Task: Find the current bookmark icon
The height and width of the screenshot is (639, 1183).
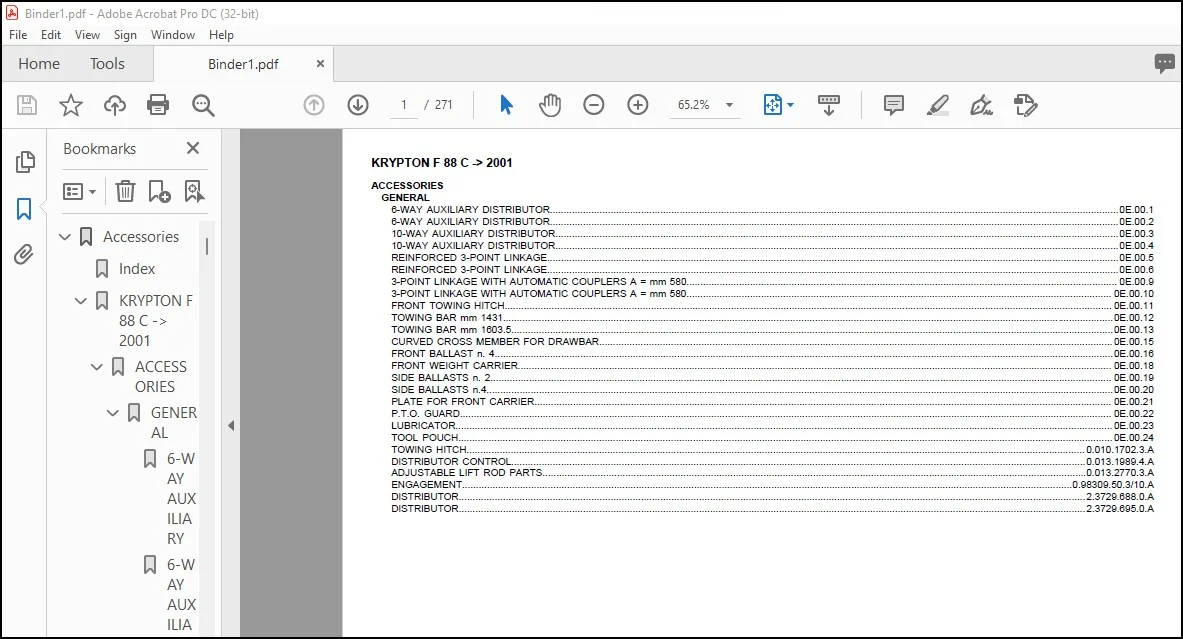Action: click(x=194, y=192)
